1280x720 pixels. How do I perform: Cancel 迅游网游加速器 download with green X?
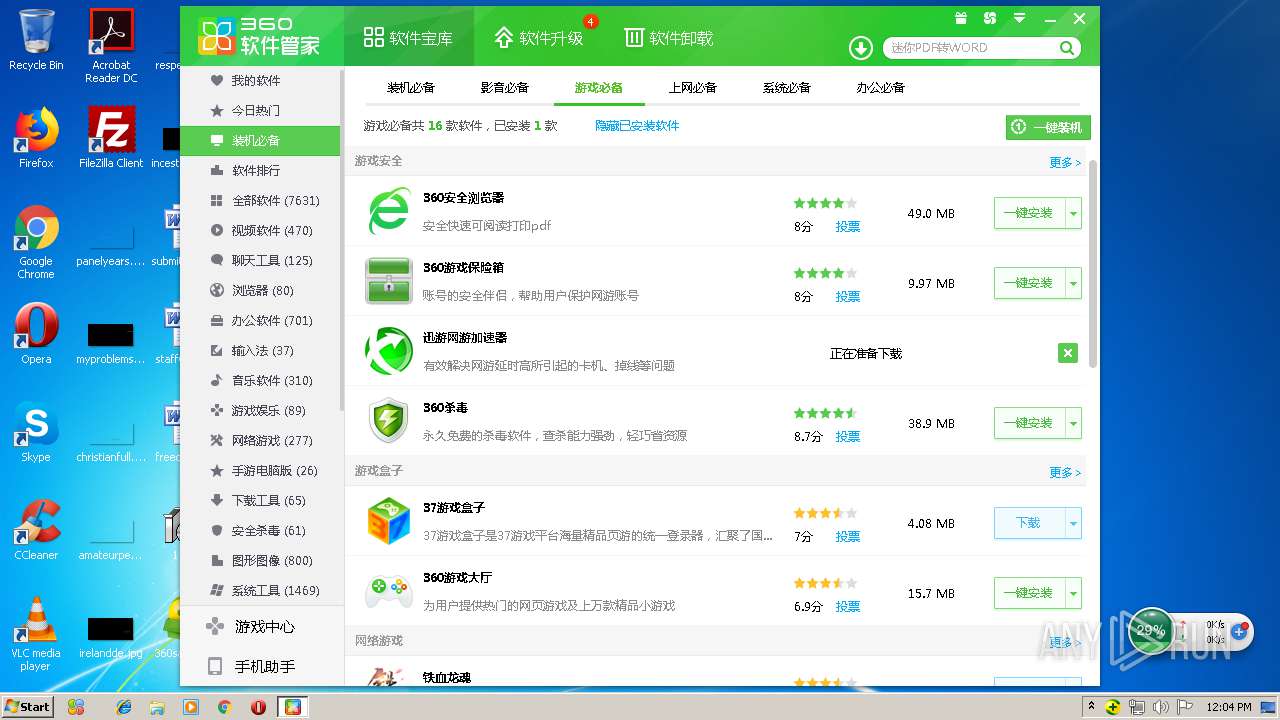(x=1068, y=353)
